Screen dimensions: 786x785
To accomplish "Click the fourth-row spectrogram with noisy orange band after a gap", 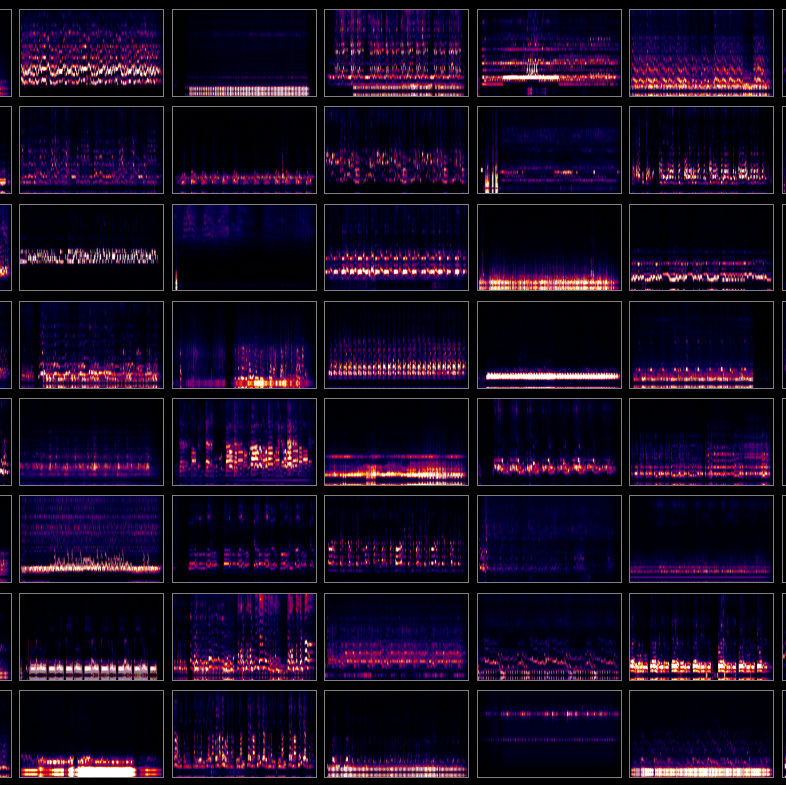I will (91, 345).
